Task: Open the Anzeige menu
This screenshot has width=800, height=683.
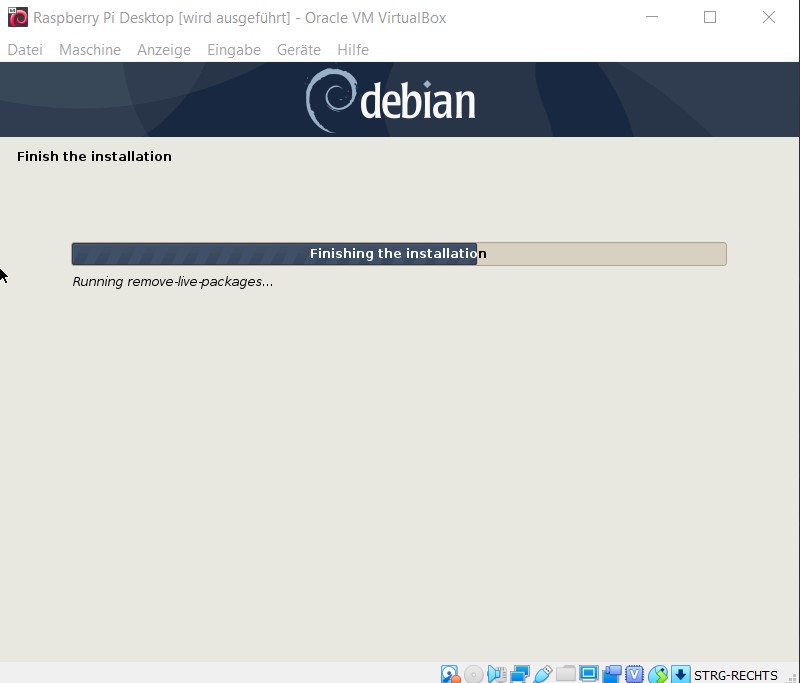Action: pos(164,49)
